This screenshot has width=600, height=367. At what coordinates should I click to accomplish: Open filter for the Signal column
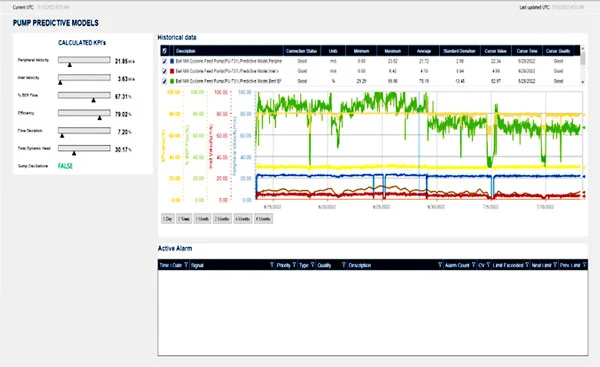click(x=272, y=265)
